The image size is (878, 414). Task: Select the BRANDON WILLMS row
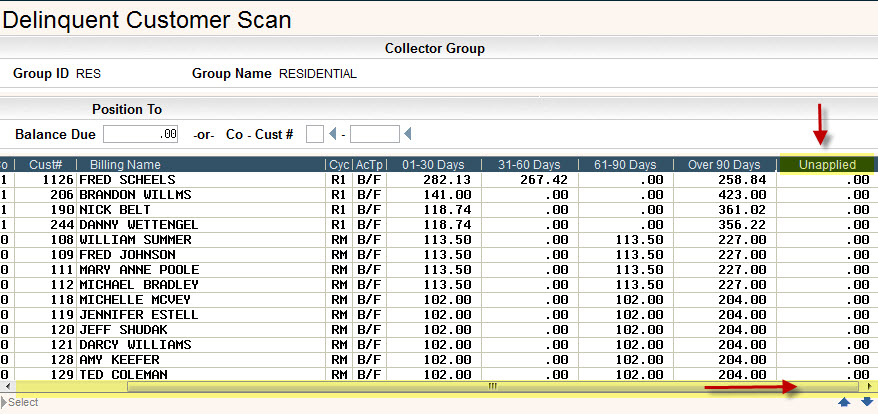(x=437, y=195)
